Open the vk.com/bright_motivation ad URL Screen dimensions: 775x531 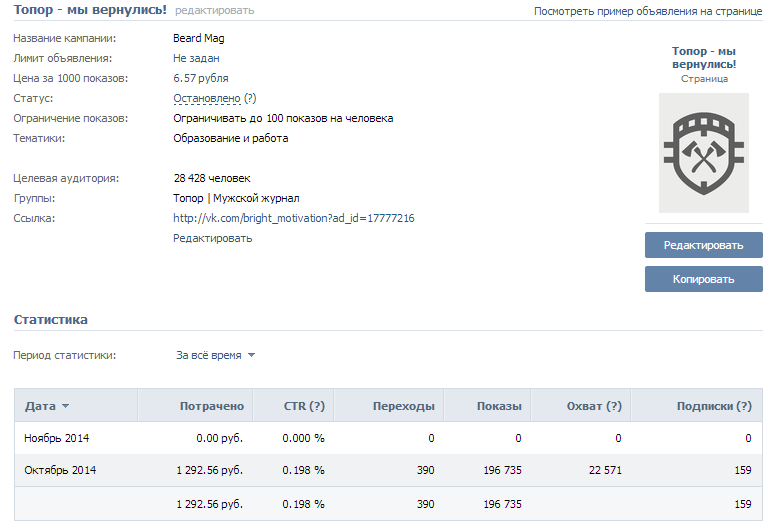293,218
